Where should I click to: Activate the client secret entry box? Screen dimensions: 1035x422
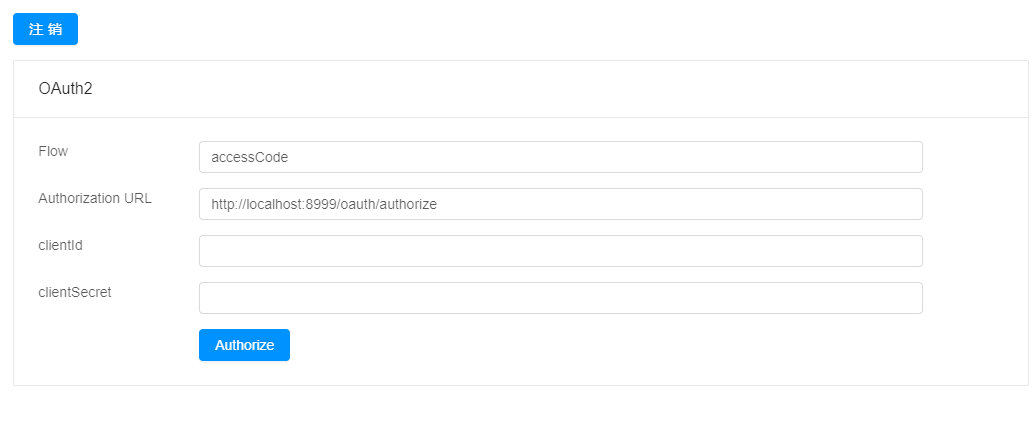(560, 298)
